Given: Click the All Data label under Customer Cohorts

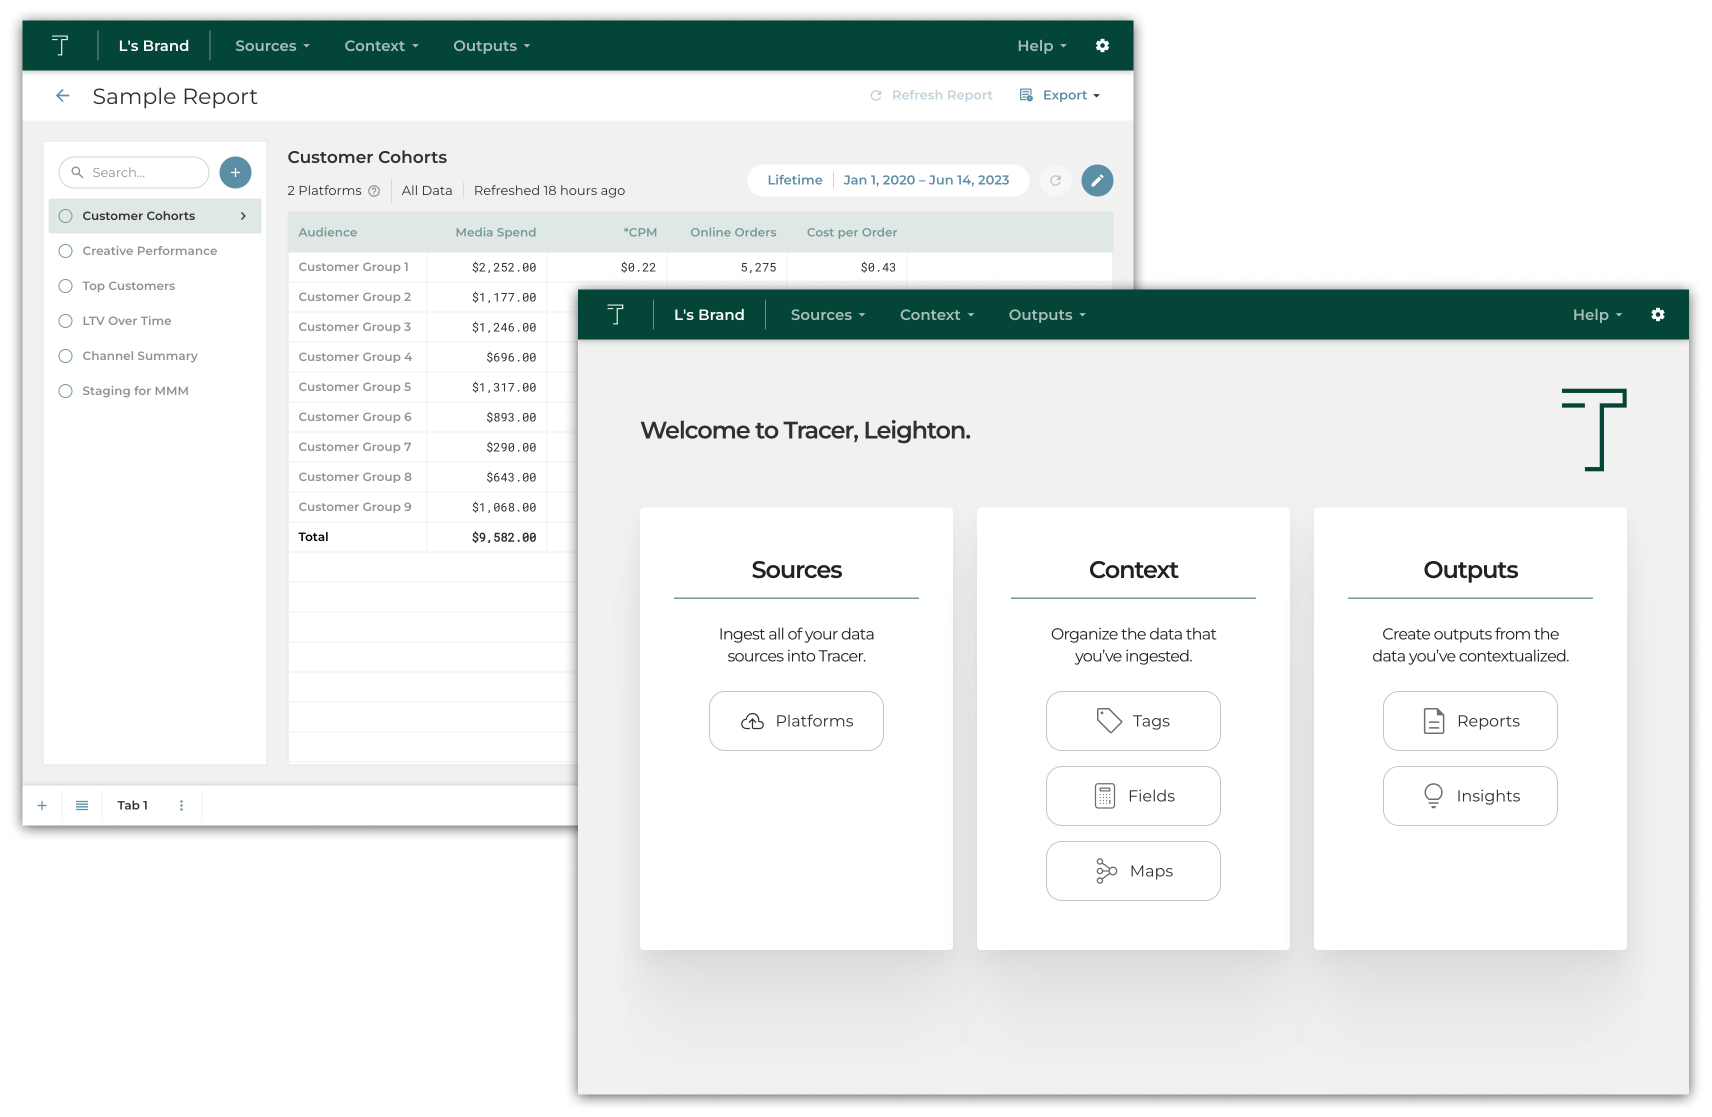Looking at the screenshot, I should click(427, 191).
